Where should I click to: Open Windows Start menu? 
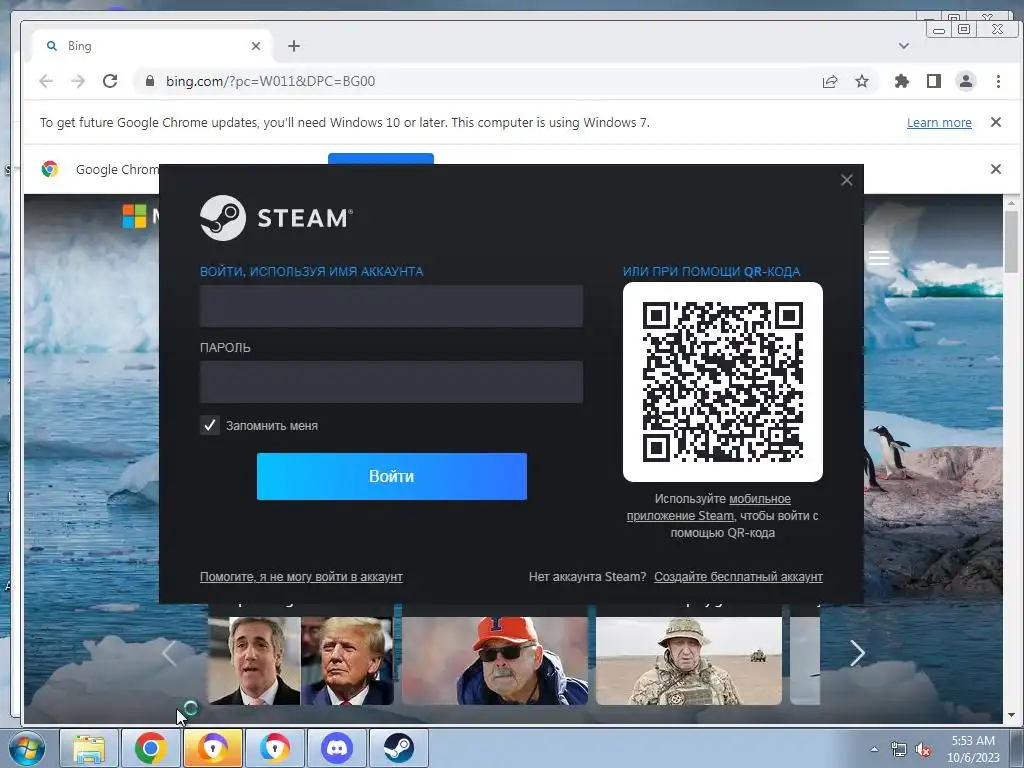27,748
